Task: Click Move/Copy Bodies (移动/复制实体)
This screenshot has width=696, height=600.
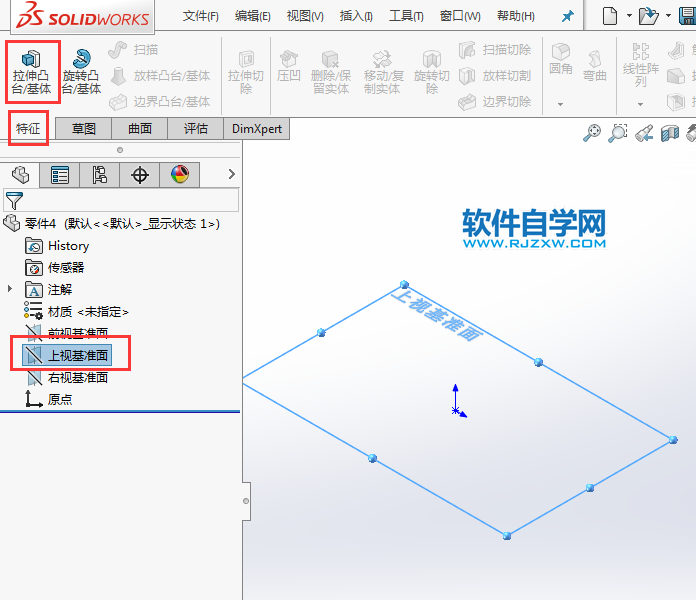Action: [382, 72]
